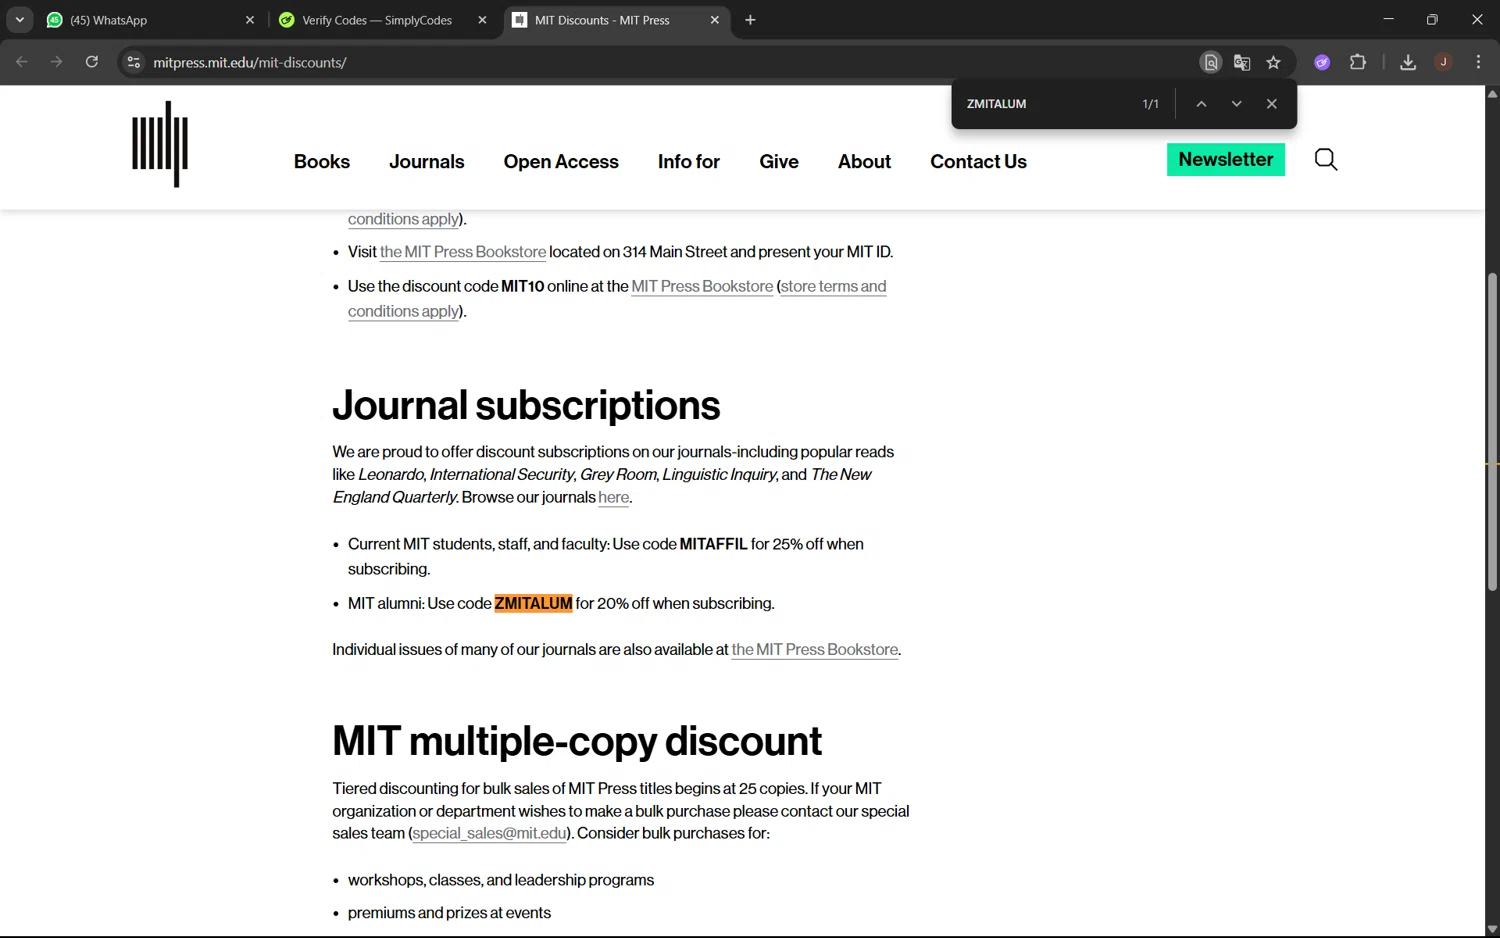Open 'store terms and' link after MIT10

[x=833, y=286]
